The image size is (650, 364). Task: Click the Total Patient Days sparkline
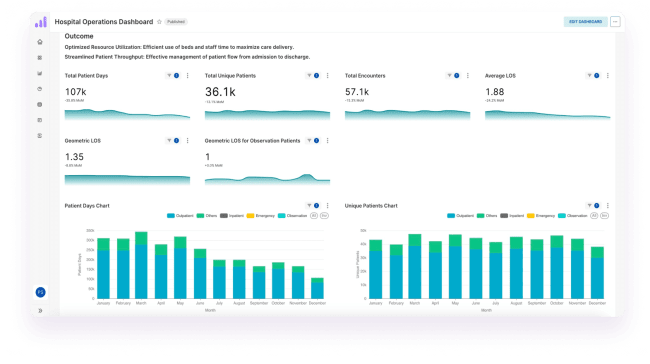pyautogui.click(x=127, y=114)
